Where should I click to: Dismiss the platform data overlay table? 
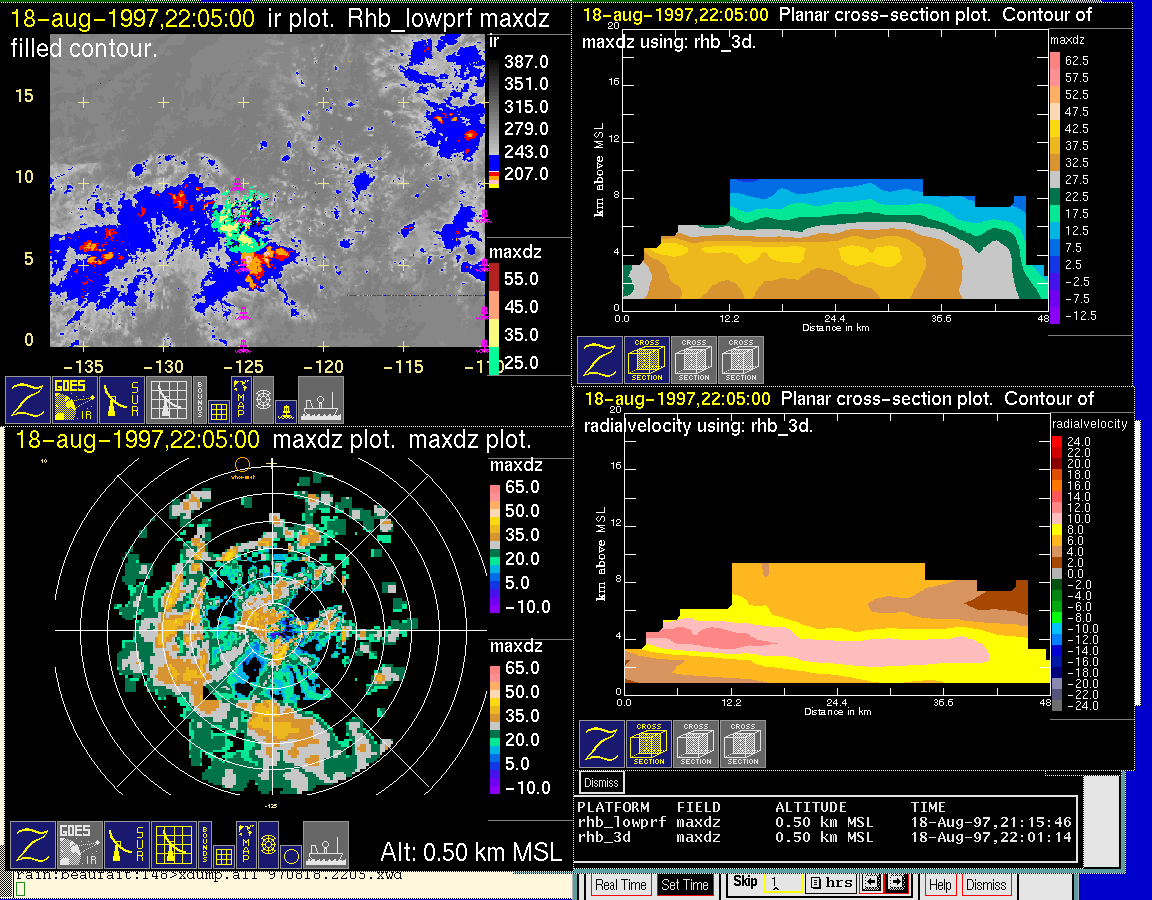point(602,782)
